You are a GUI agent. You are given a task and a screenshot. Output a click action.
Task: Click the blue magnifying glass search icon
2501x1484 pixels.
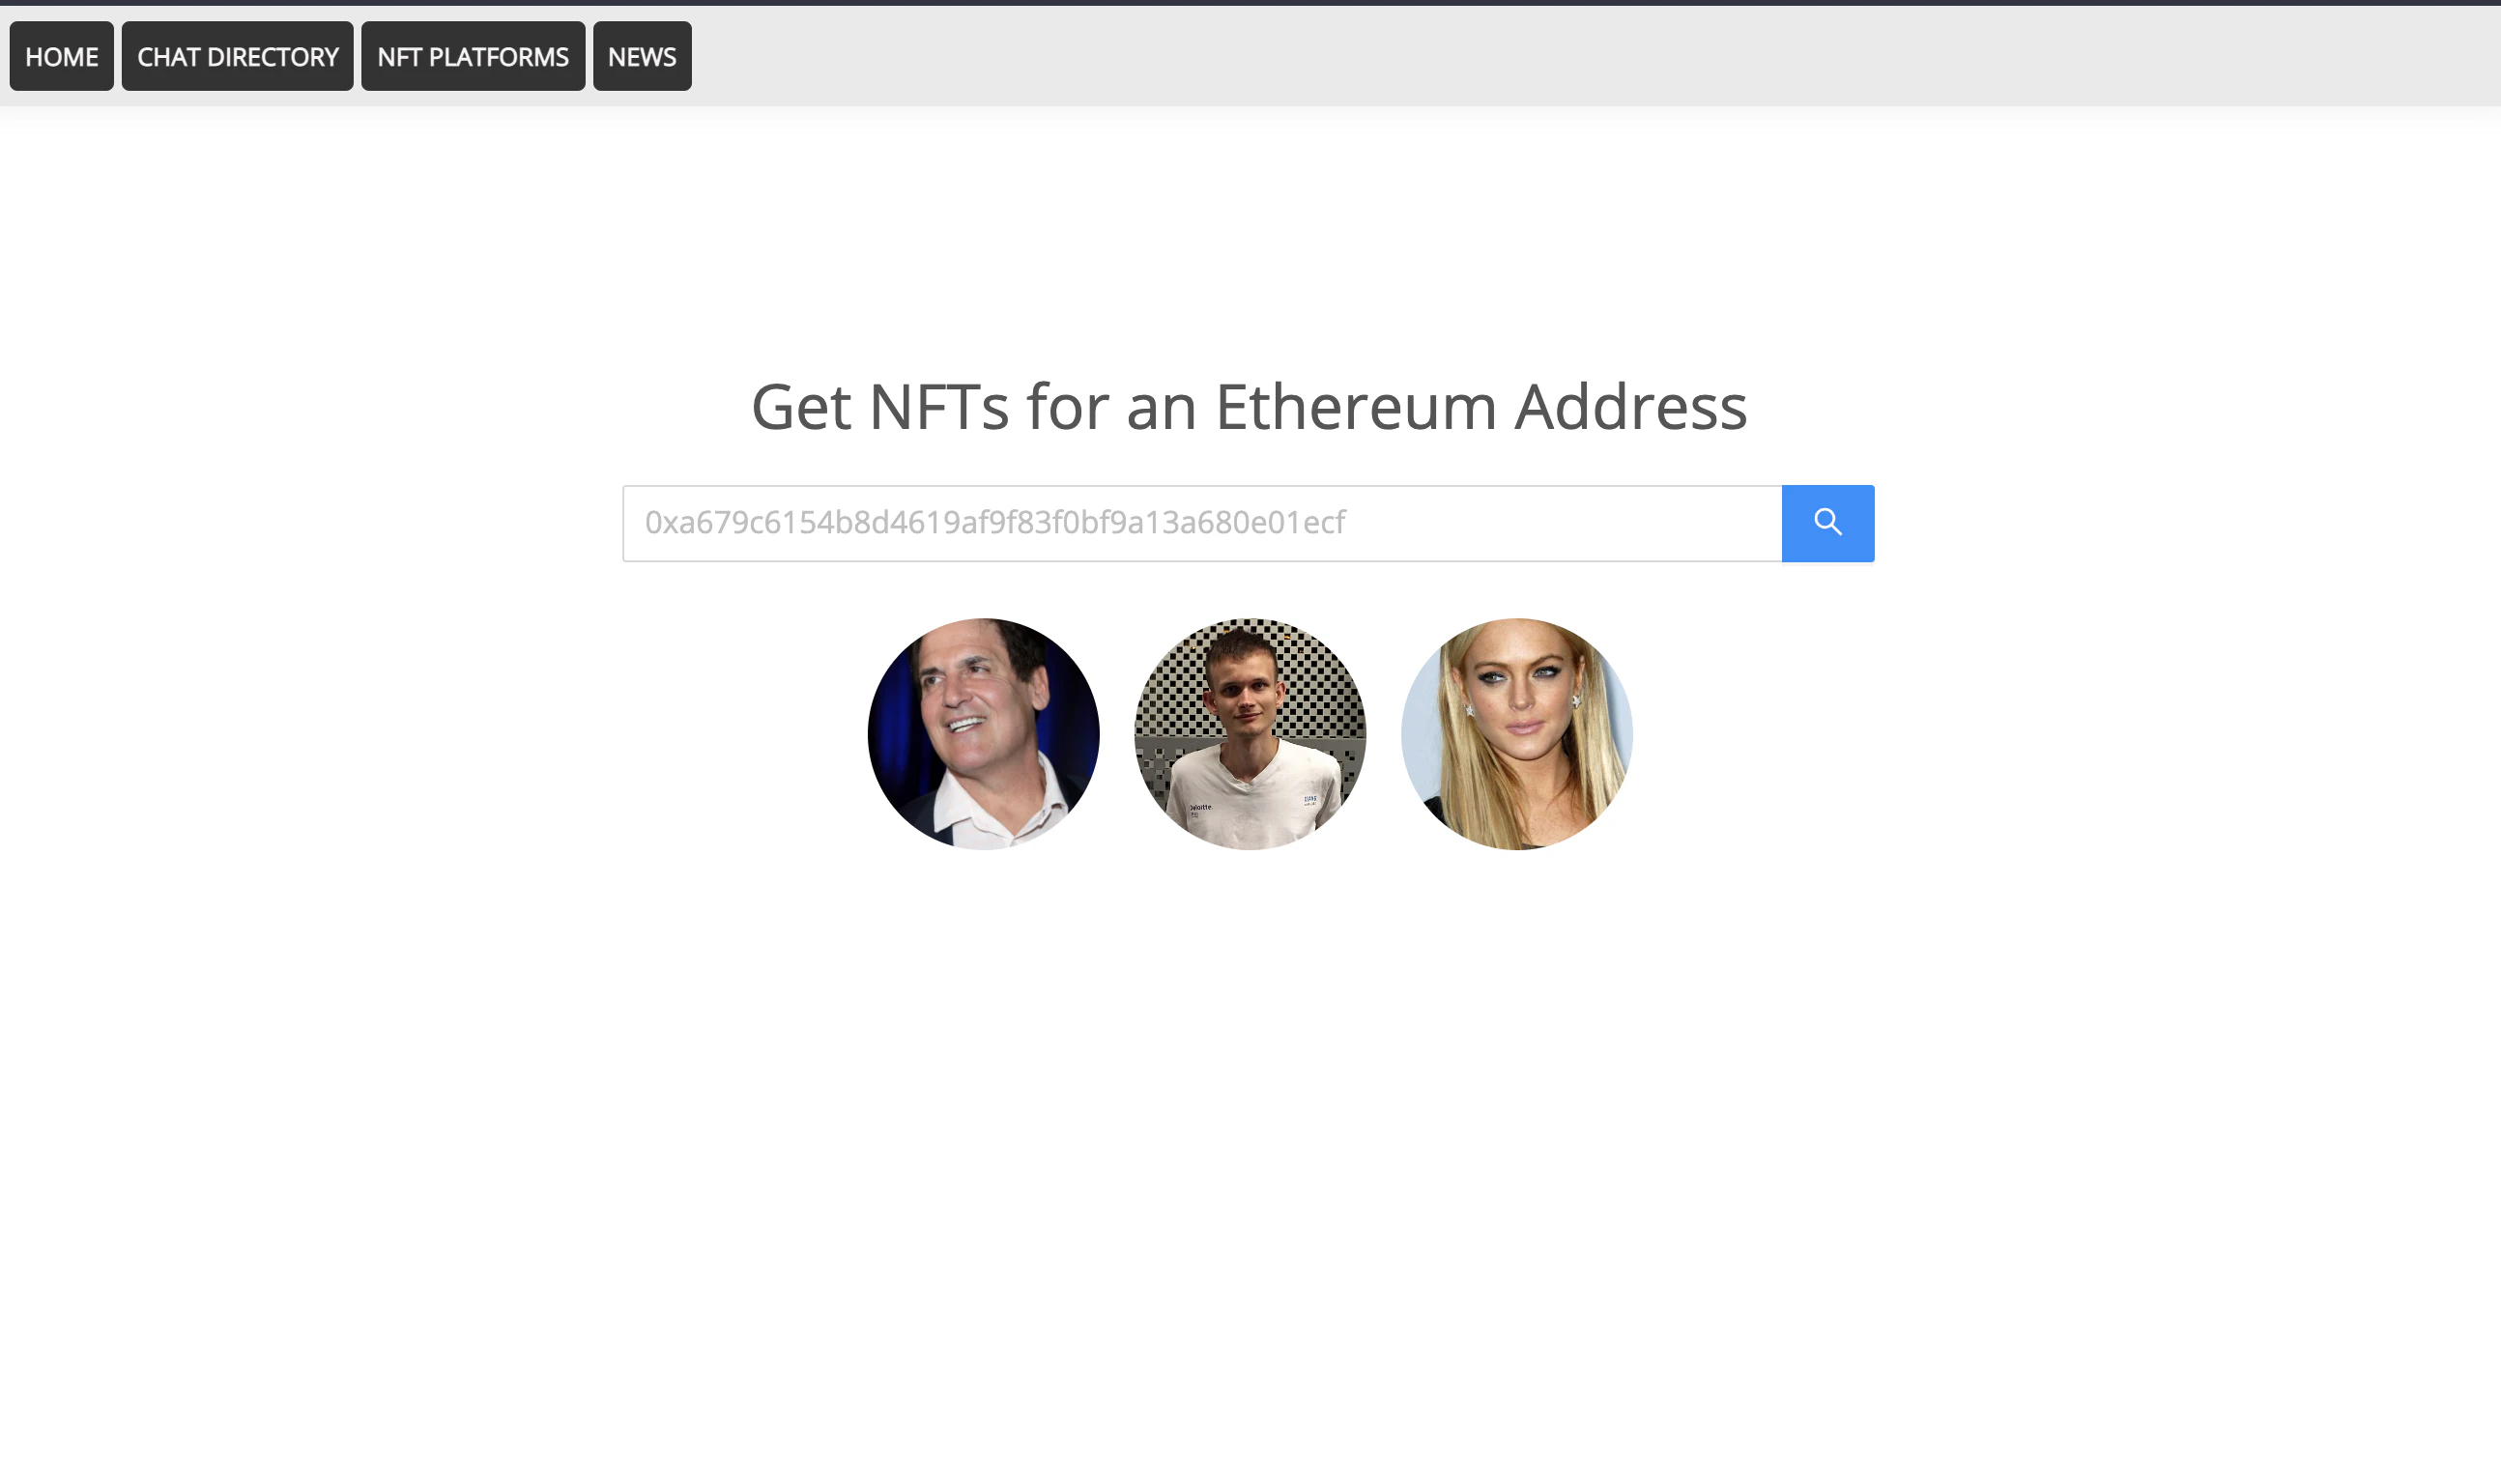(1827, 523)
